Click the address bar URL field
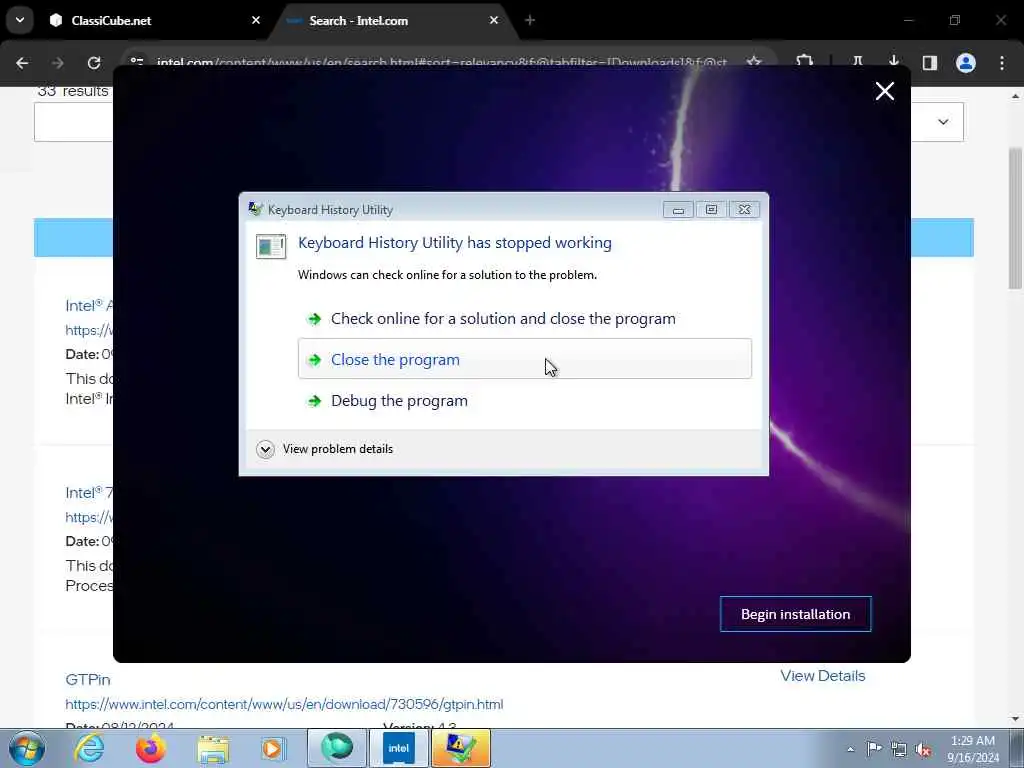This screenshot has width=1024, height=768. [x=441, y=63]
